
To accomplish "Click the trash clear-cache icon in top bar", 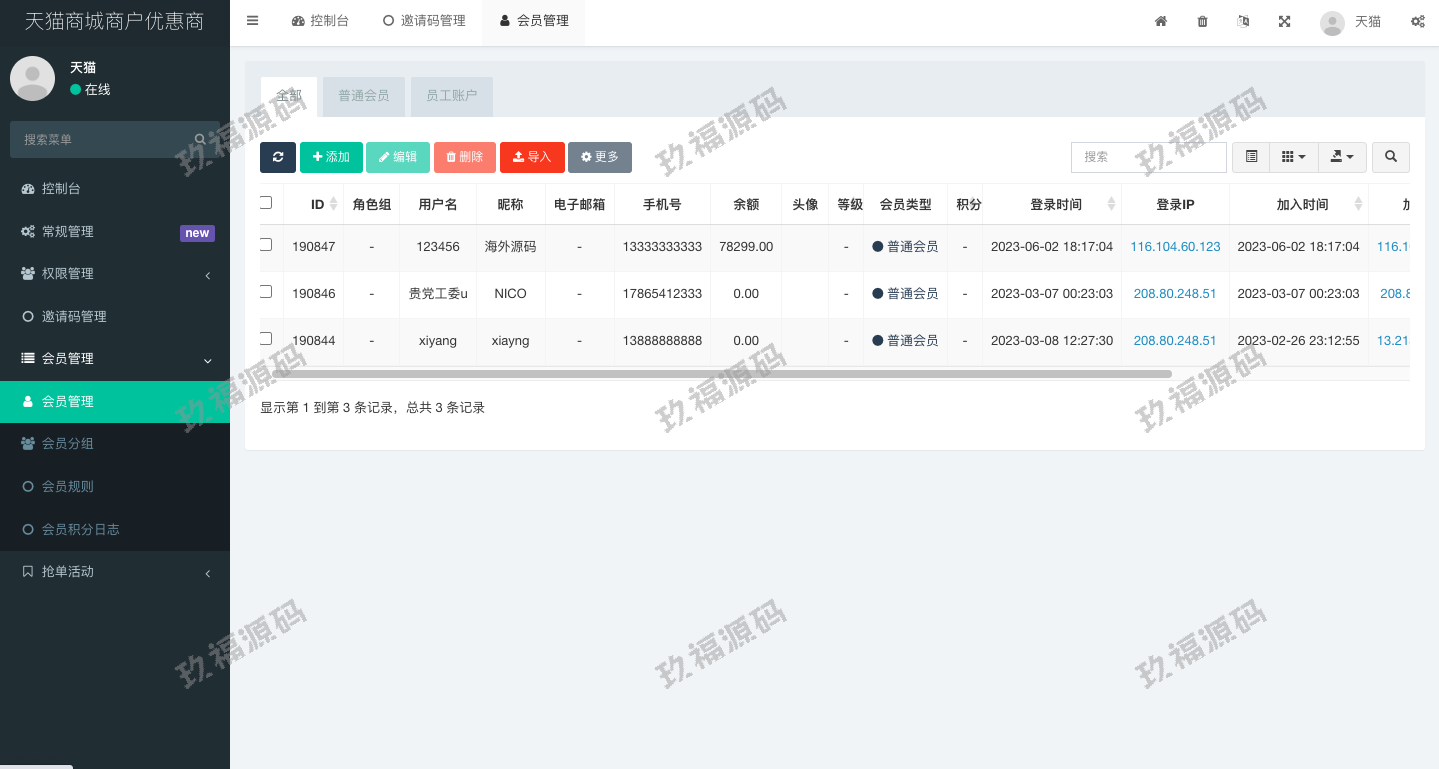I will [1202, 21].
